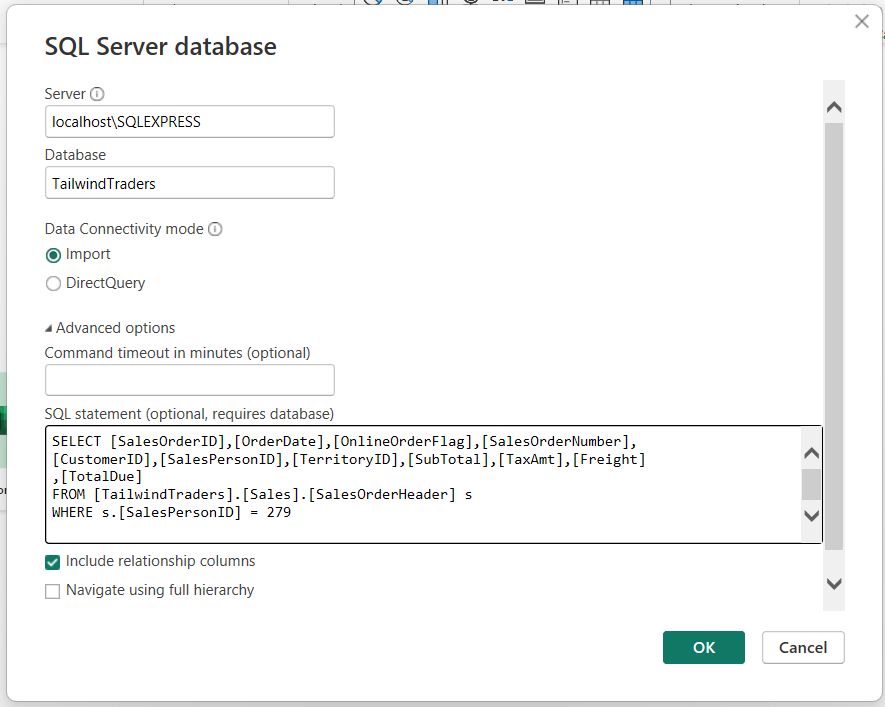Close the SQL Server database dialog
This screenshot has height=707, width=885.
pos(861,21)
